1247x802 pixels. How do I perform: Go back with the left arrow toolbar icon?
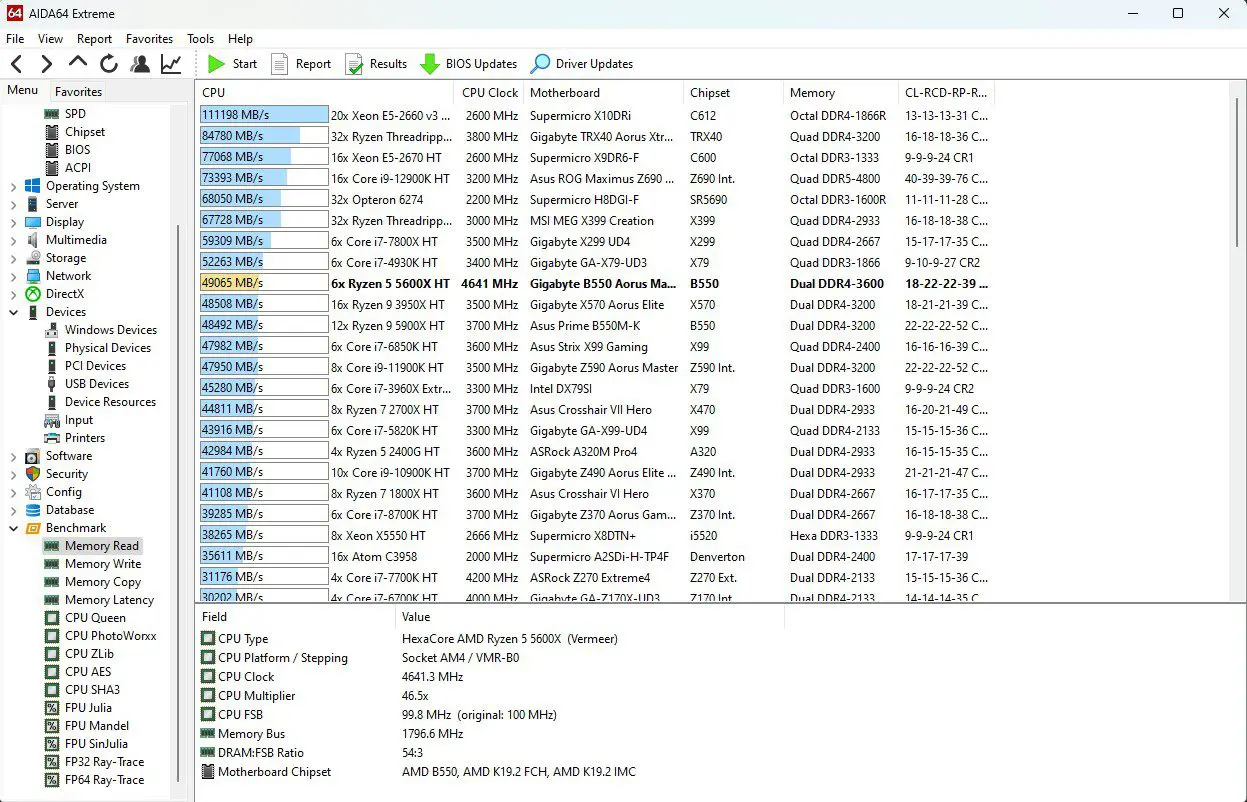16,64
